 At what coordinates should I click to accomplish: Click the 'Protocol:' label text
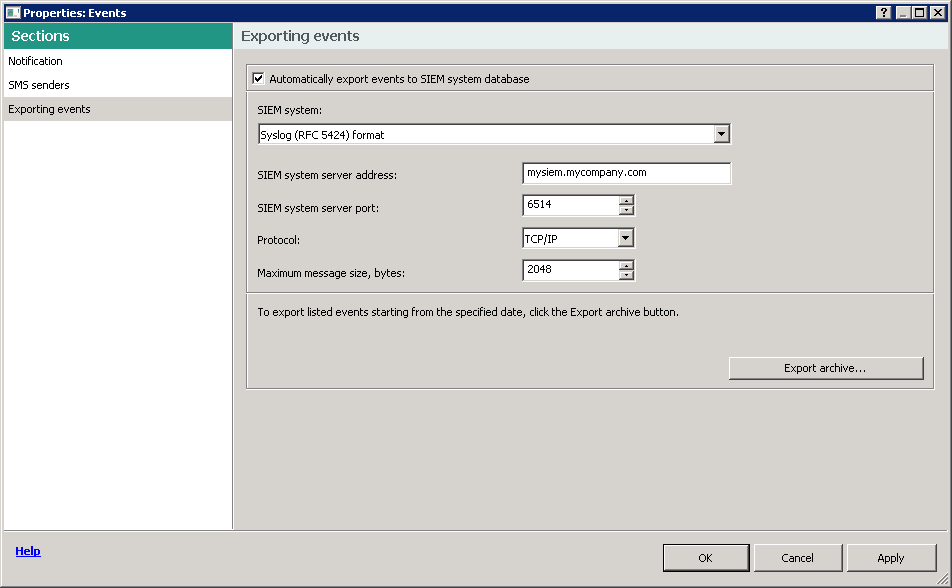pyautogui.click(x=278, y=240)
